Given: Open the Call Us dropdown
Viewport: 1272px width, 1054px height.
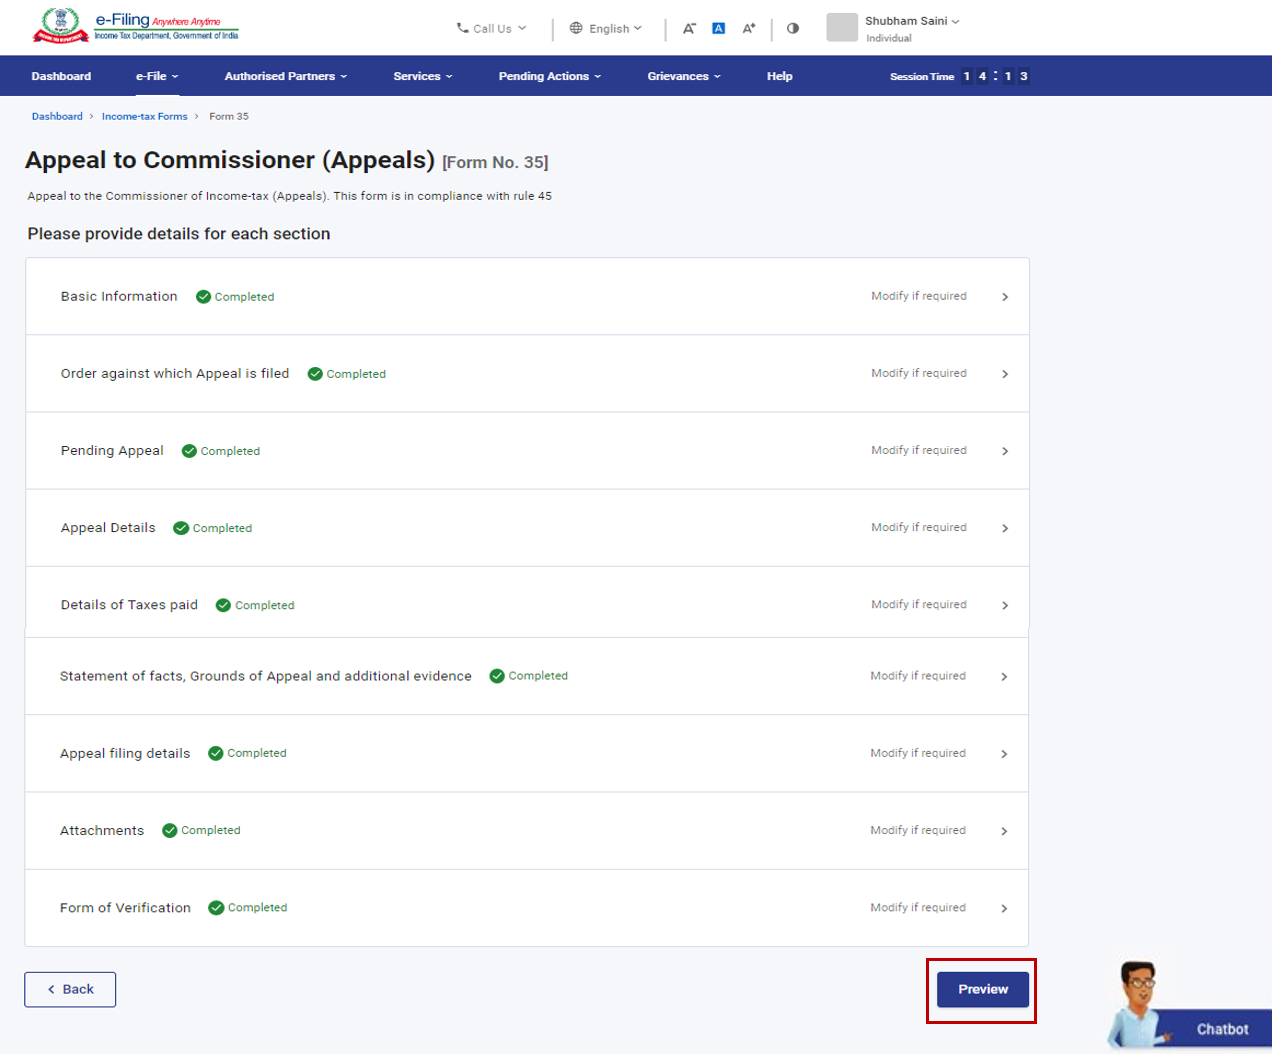Looking at the screenshot, I should click(x=491, y=29).
